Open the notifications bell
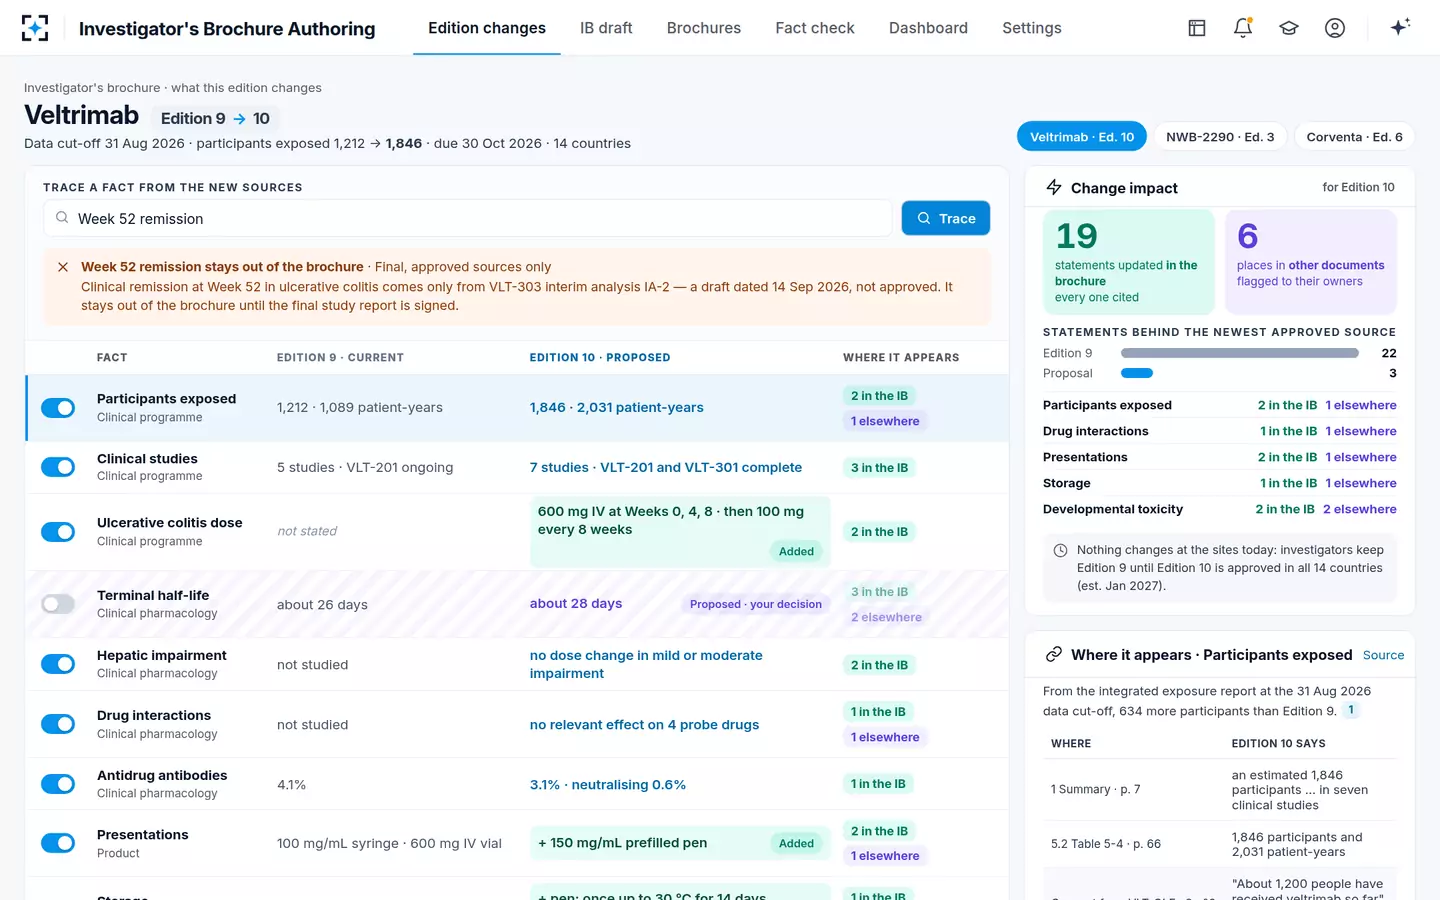The width and height of the screenshot is (1440, 900). 1243,28
